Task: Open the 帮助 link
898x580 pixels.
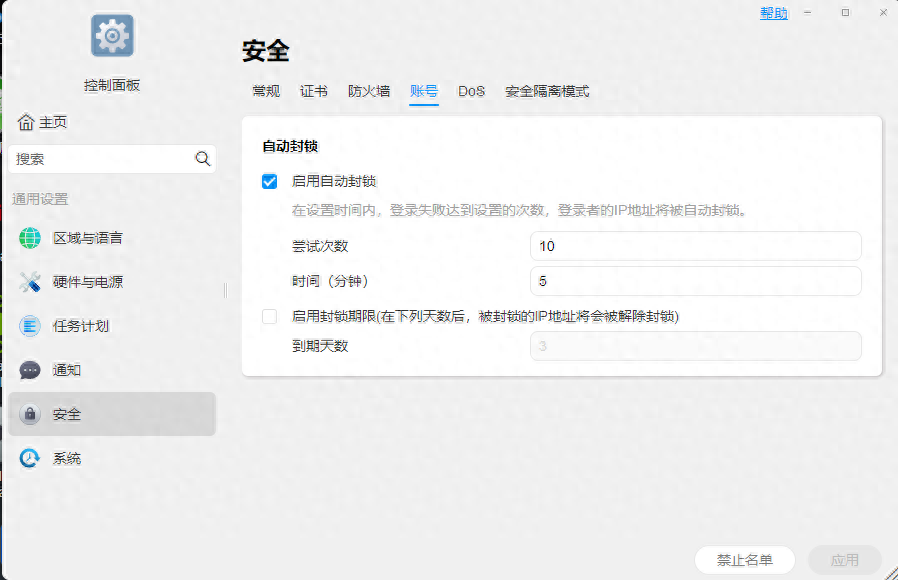Action: tap(773, 12)
